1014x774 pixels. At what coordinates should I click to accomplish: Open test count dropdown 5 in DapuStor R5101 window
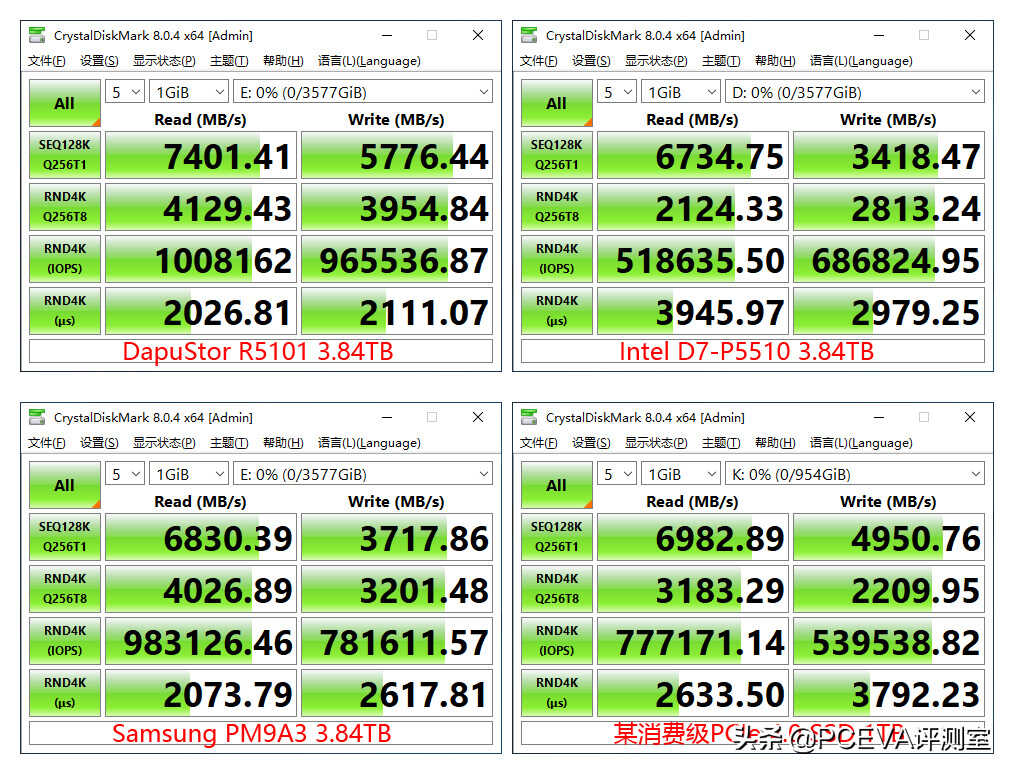point(125,92)
